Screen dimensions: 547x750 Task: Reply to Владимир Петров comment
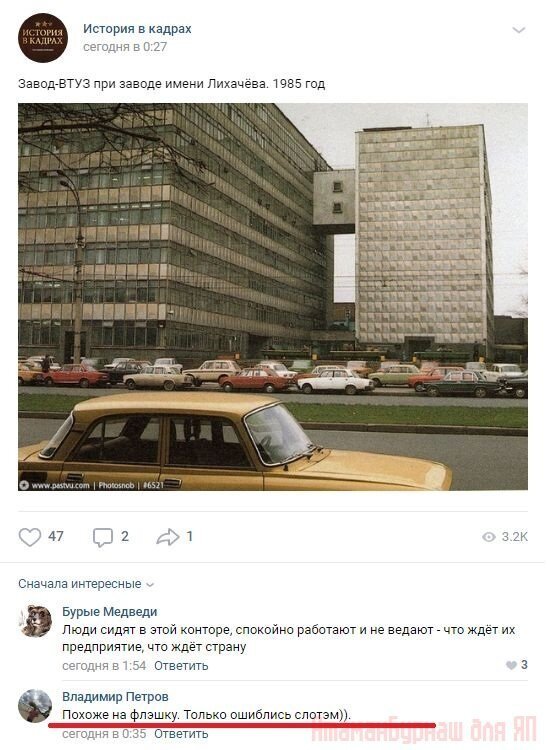(x=181, y=733)
